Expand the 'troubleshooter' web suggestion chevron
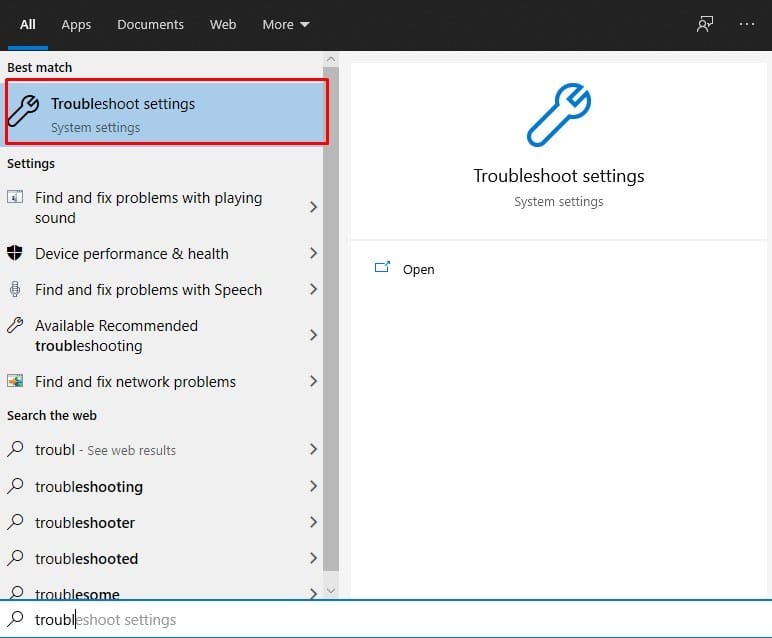772x638 pixels. click(313, 522)
